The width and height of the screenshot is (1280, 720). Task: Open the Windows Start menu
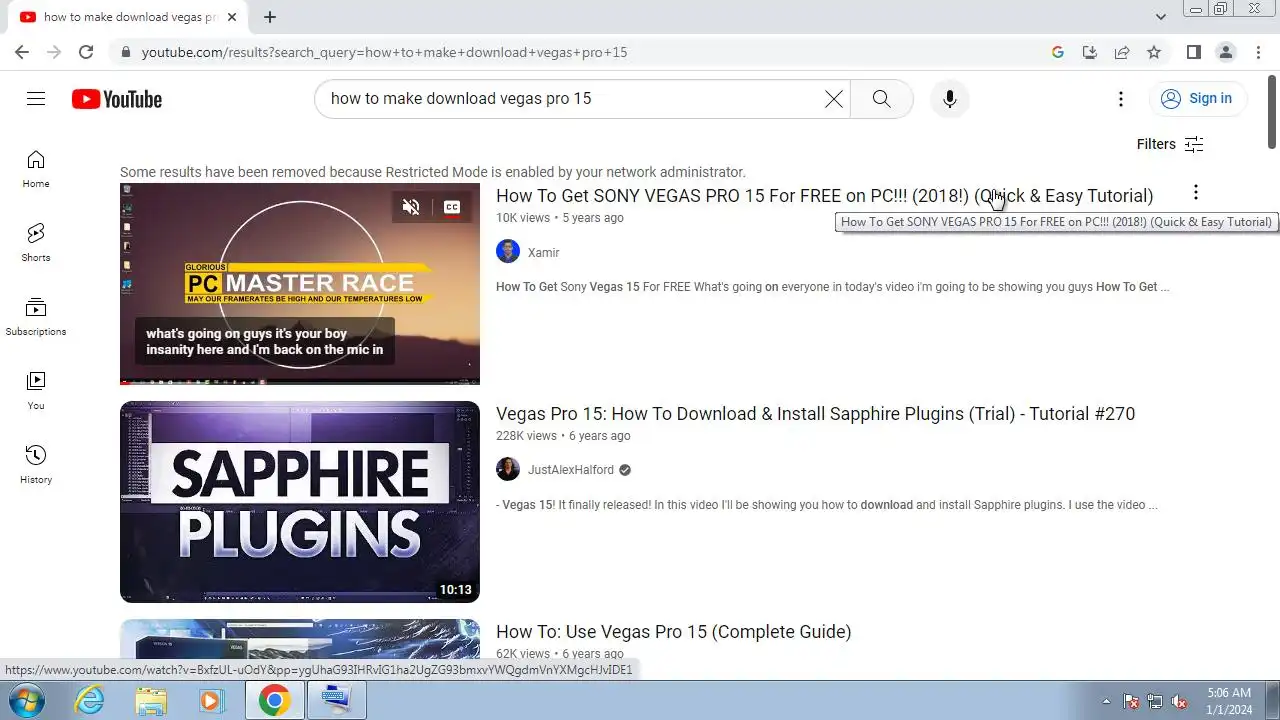[27, 700]
